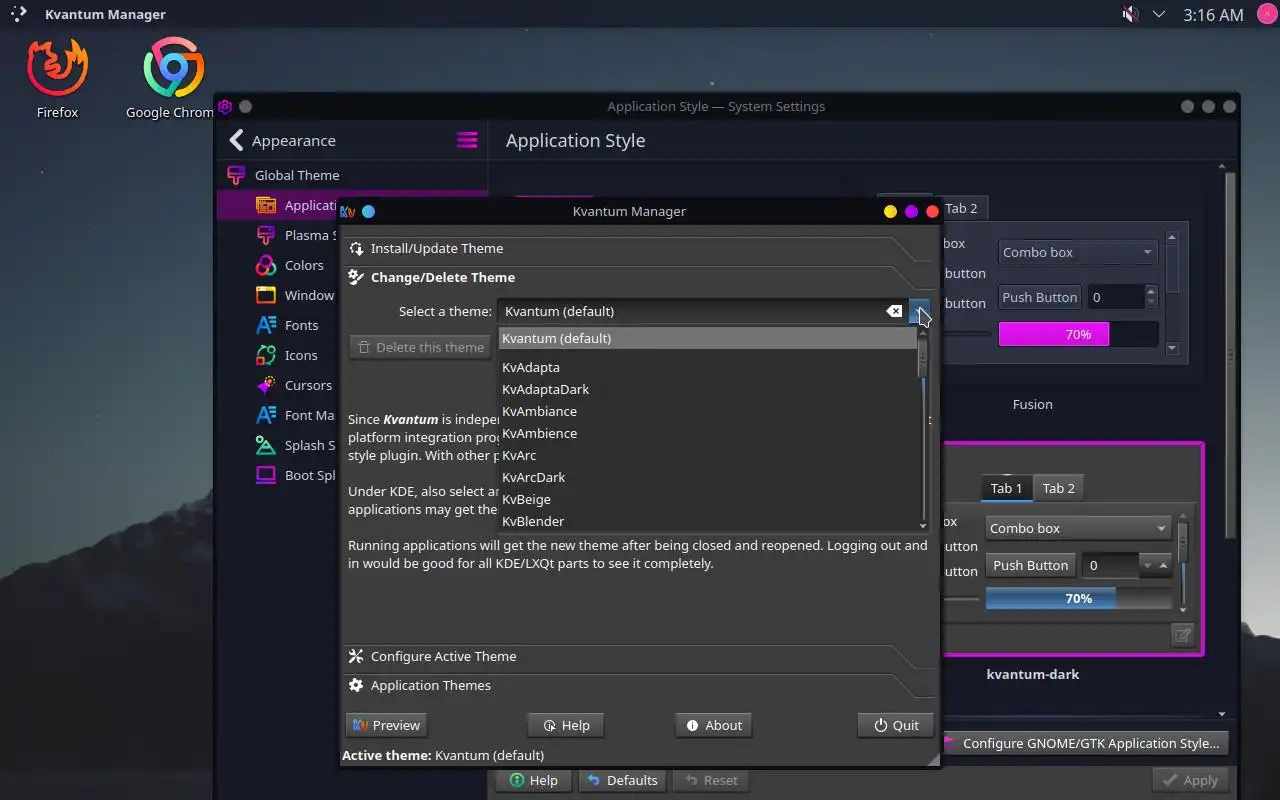Click spin box value in kvantum-dark preview
1280x800 pixels.
[x=1110, y=565]
